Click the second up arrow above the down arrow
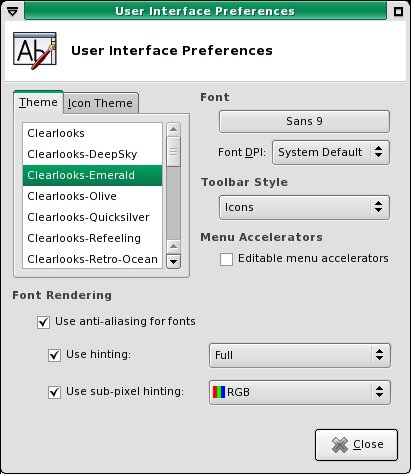The image size is (411, 474). (x=173, y=247)
